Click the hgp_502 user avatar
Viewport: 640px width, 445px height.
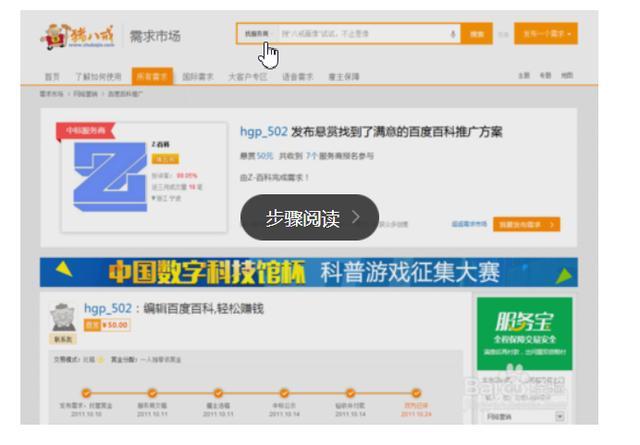point(62,317)
